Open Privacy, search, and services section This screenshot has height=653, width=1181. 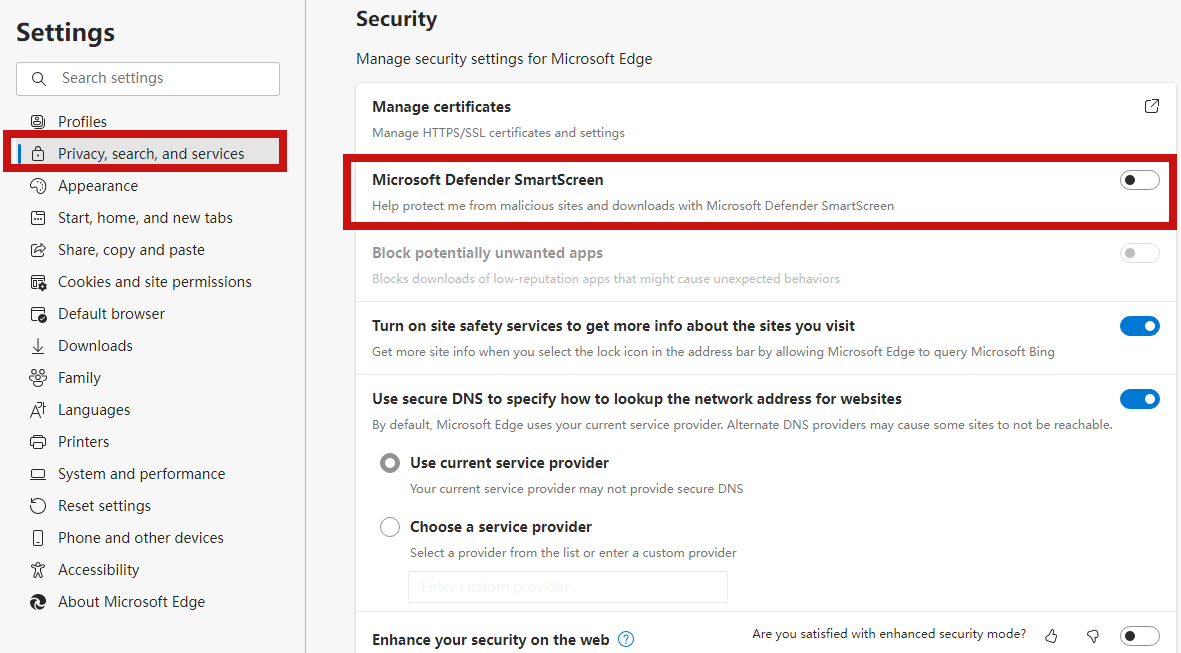coord(150,153)
